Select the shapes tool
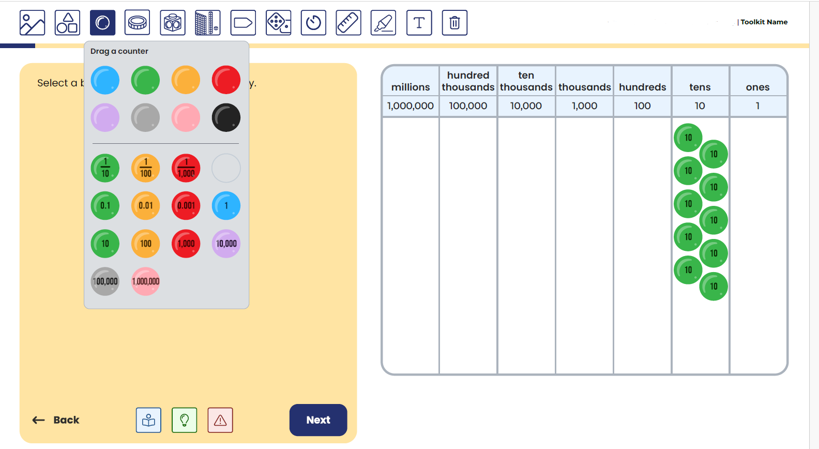 (67, 22)
